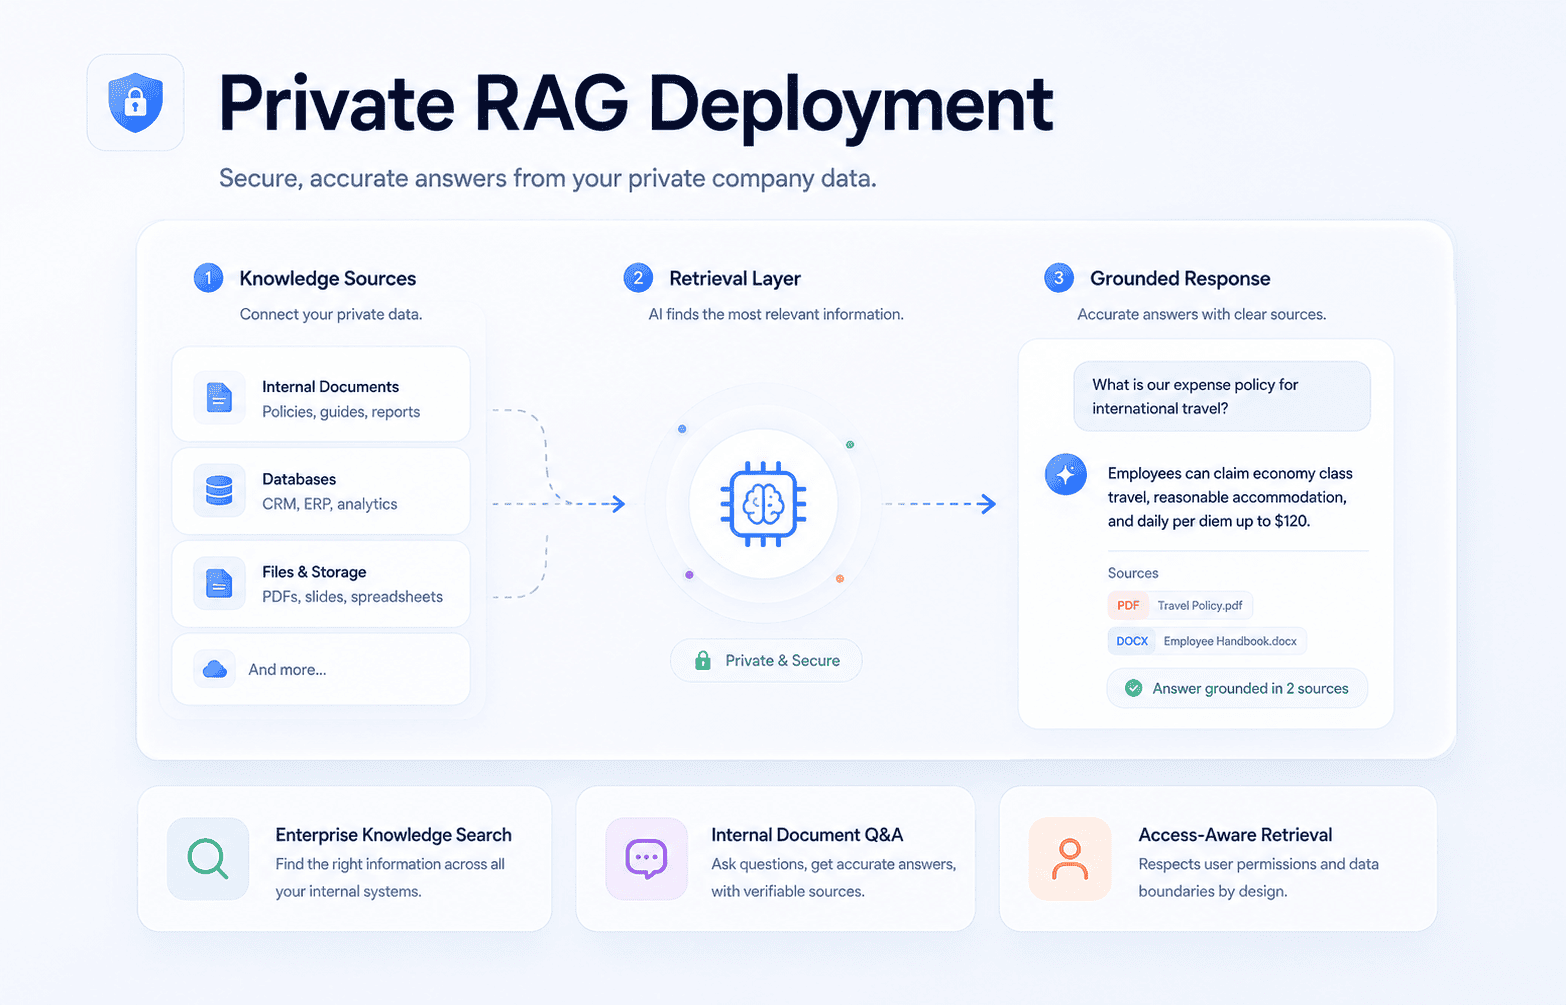
Task: Click the green checkmark grounded icon
Action: [x=1133, y=688]
